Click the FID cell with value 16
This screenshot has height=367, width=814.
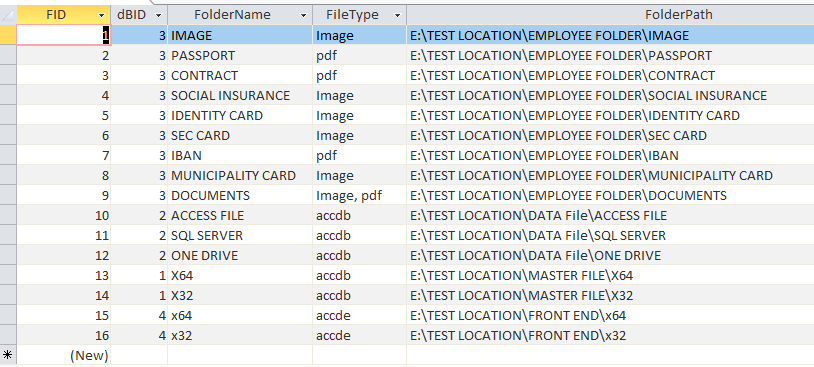[64, 335]
